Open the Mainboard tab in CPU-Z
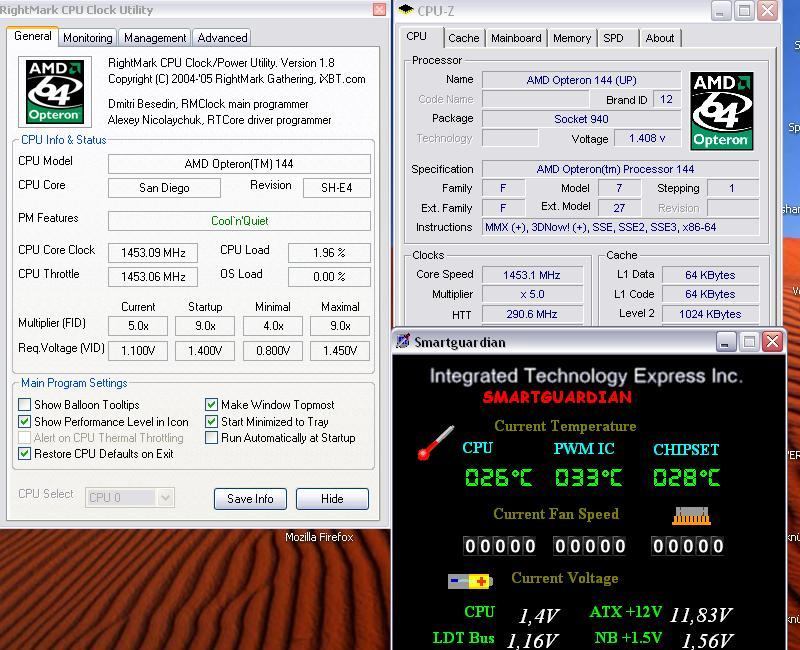800x650 pixels. coord(516,38)
